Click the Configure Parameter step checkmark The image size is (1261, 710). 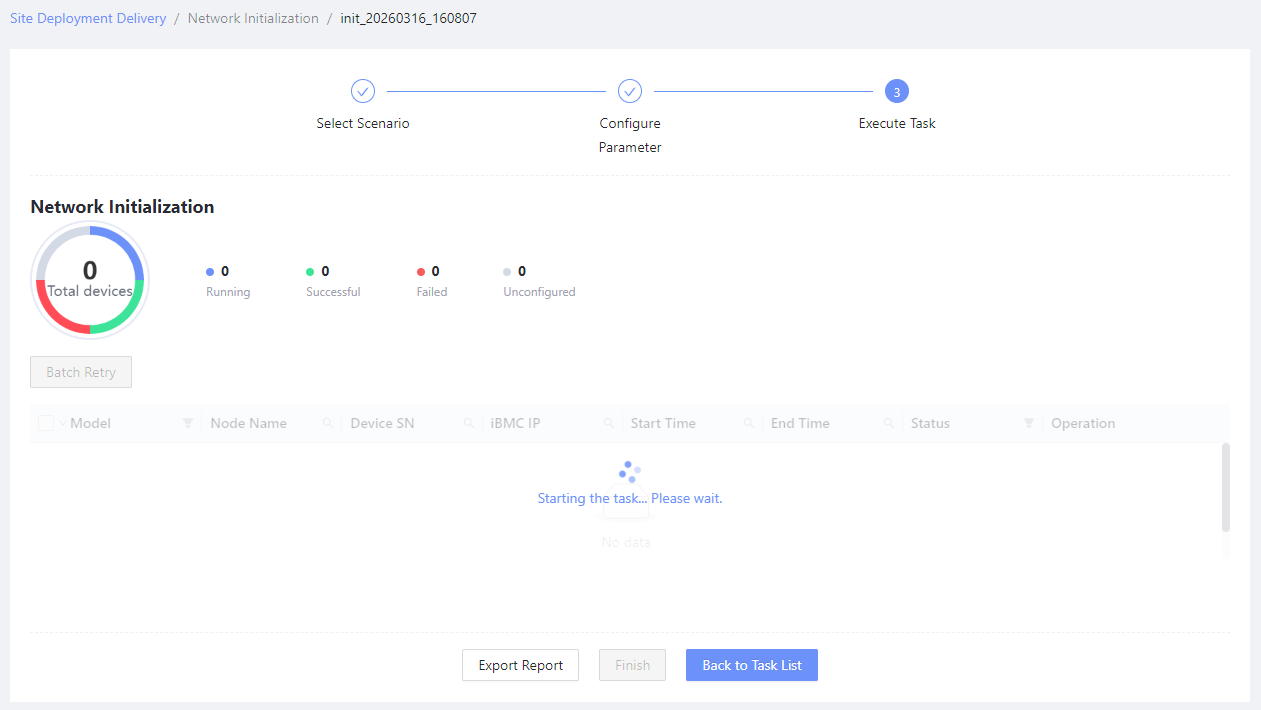[630, 91]
